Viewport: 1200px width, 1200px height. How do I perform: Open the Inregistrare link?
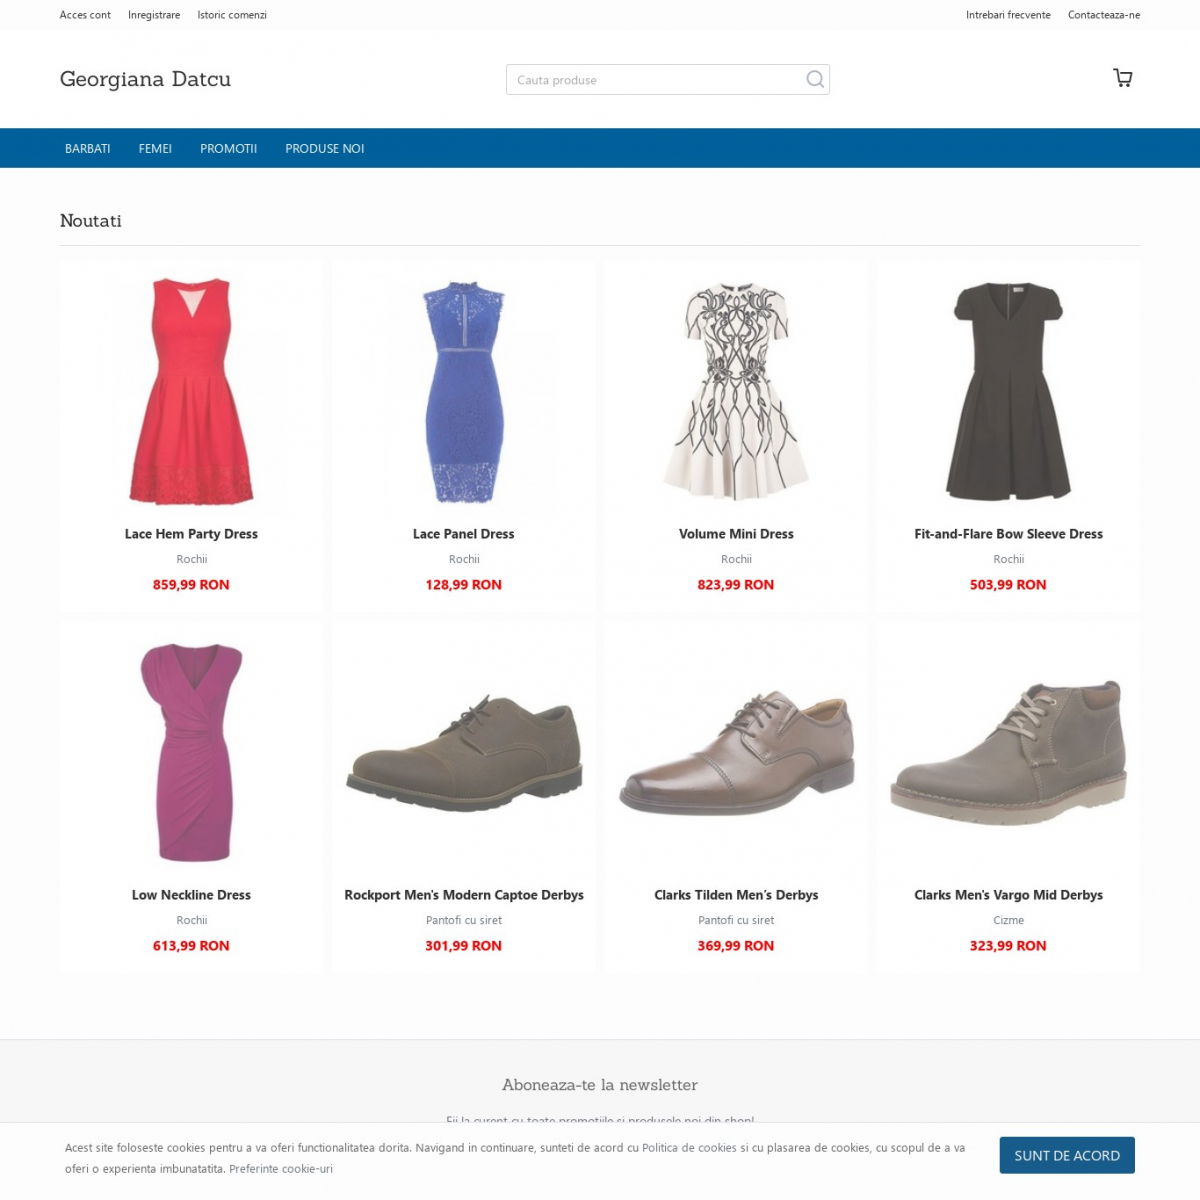[x=154, y=15]
